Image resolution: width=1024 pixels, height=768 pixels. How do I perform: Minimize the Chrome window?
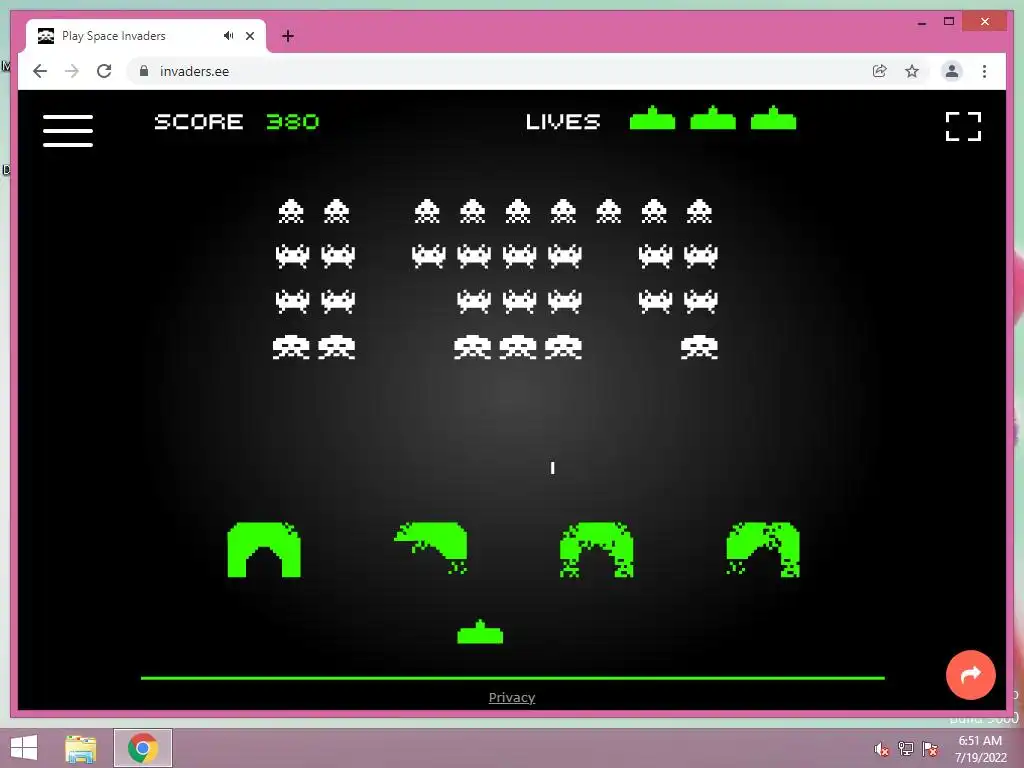pyautogui.click(x=922, y=22)
